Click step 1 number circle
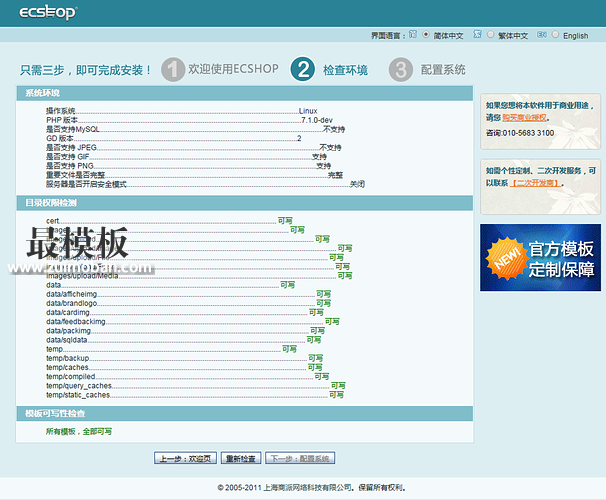This screenshot has width=606, height=500. point(173,70)
